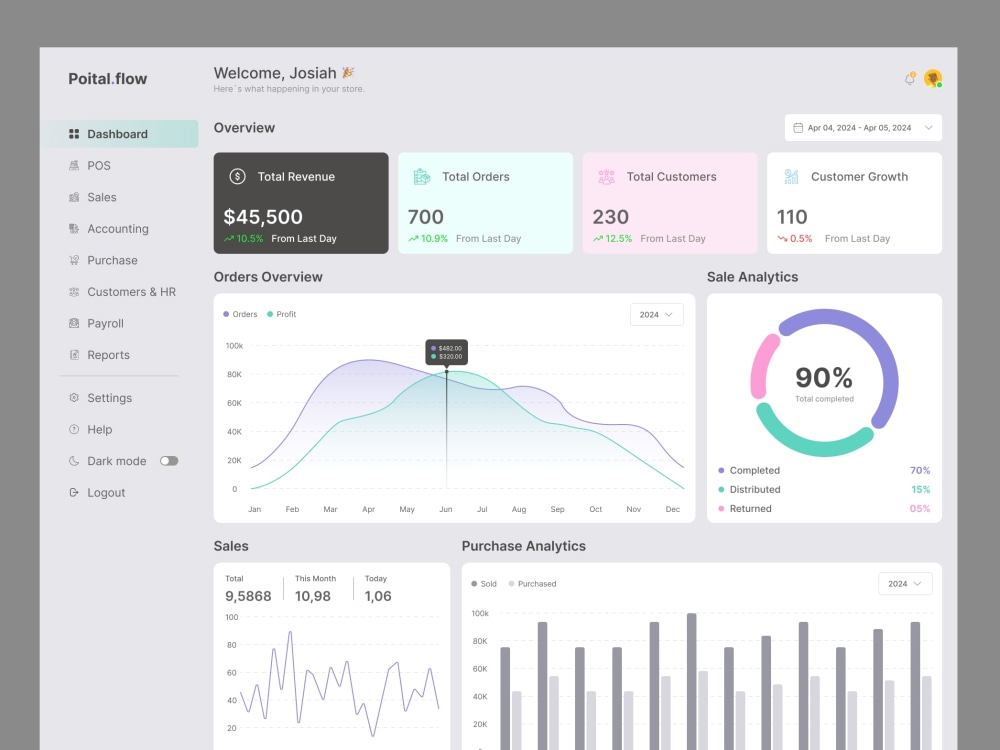1000x750 pixels.
Task: Click the pink Returned donut segment
Action: coord(762,365)
